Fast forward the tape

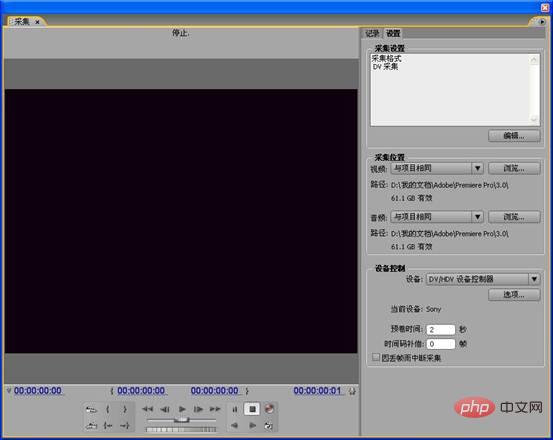(215, 409)
